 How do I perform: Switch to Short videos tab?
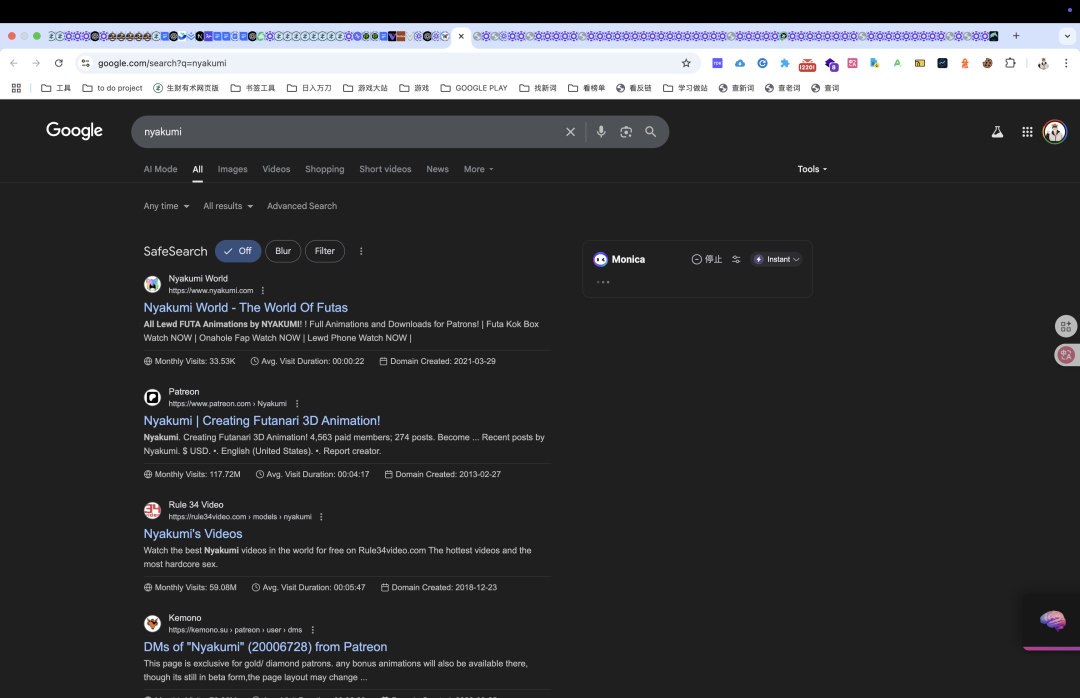tap(385, 169)
